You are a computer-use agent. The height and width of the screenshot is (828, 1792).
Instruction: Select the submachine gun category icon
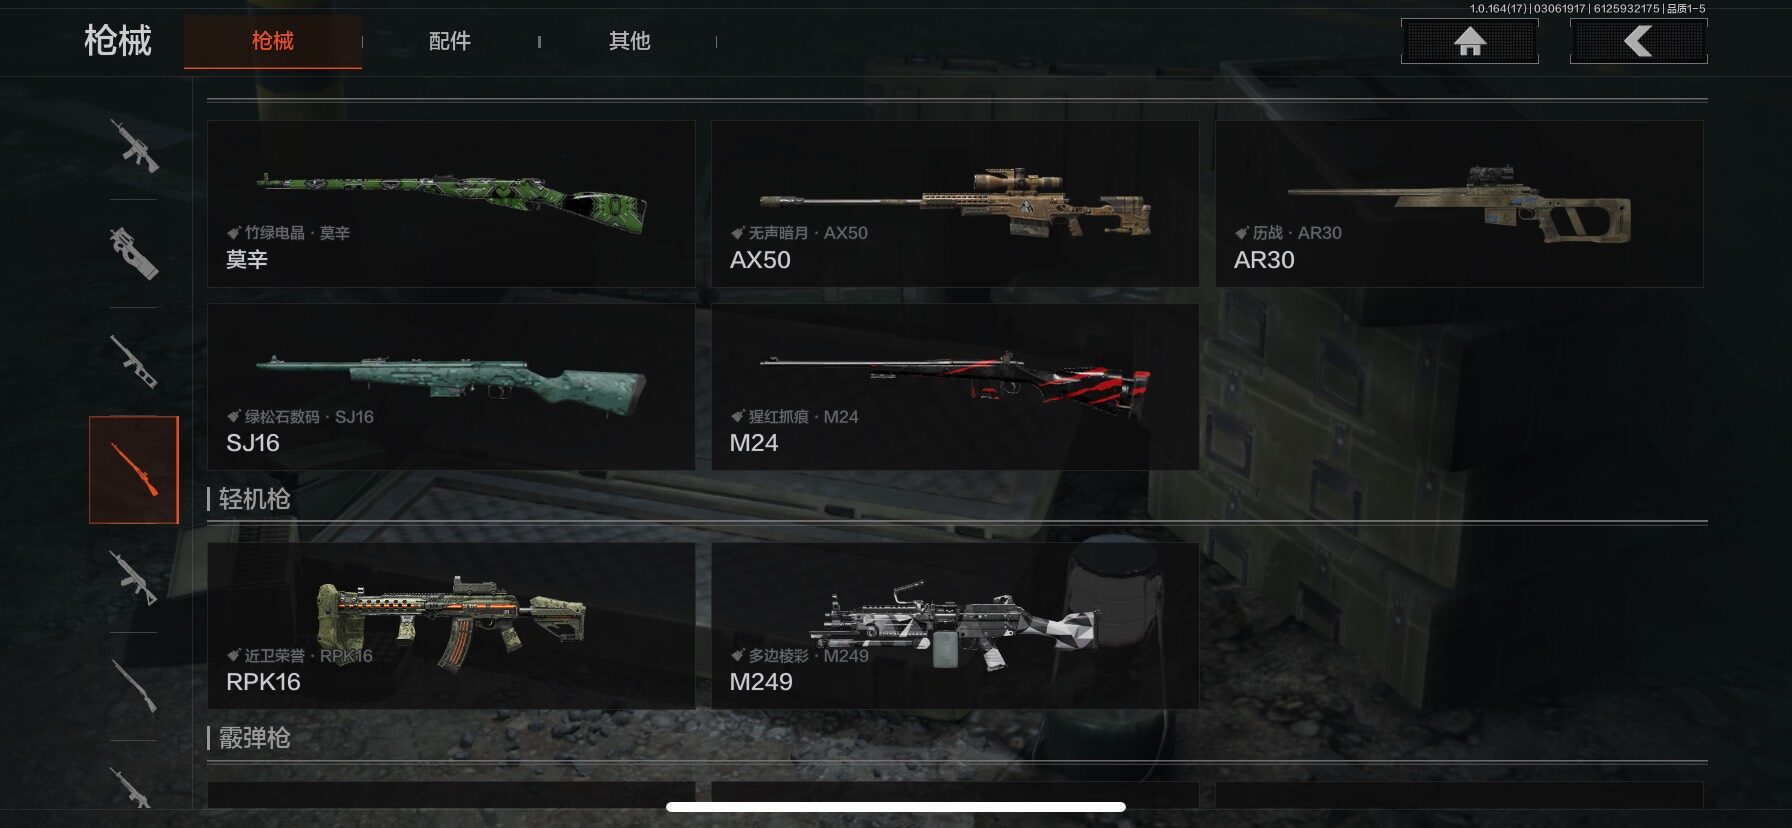[134, 253]
